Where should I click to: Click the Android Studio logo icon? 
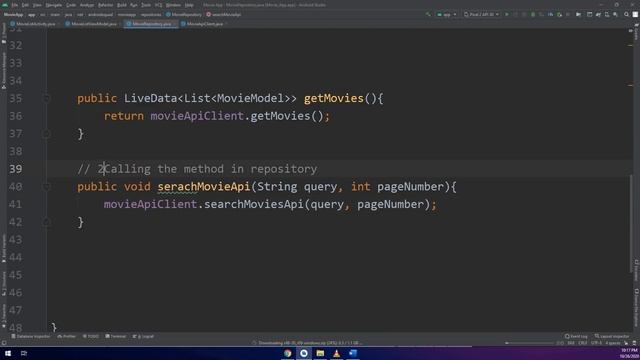[5, 5]
